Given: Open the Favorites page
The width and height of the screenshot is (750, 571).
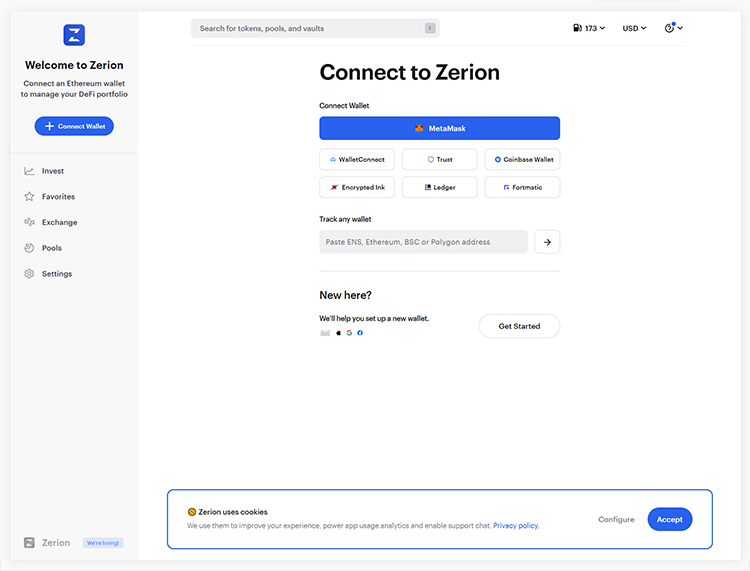Looking at the screenshot, I should 57,197.
